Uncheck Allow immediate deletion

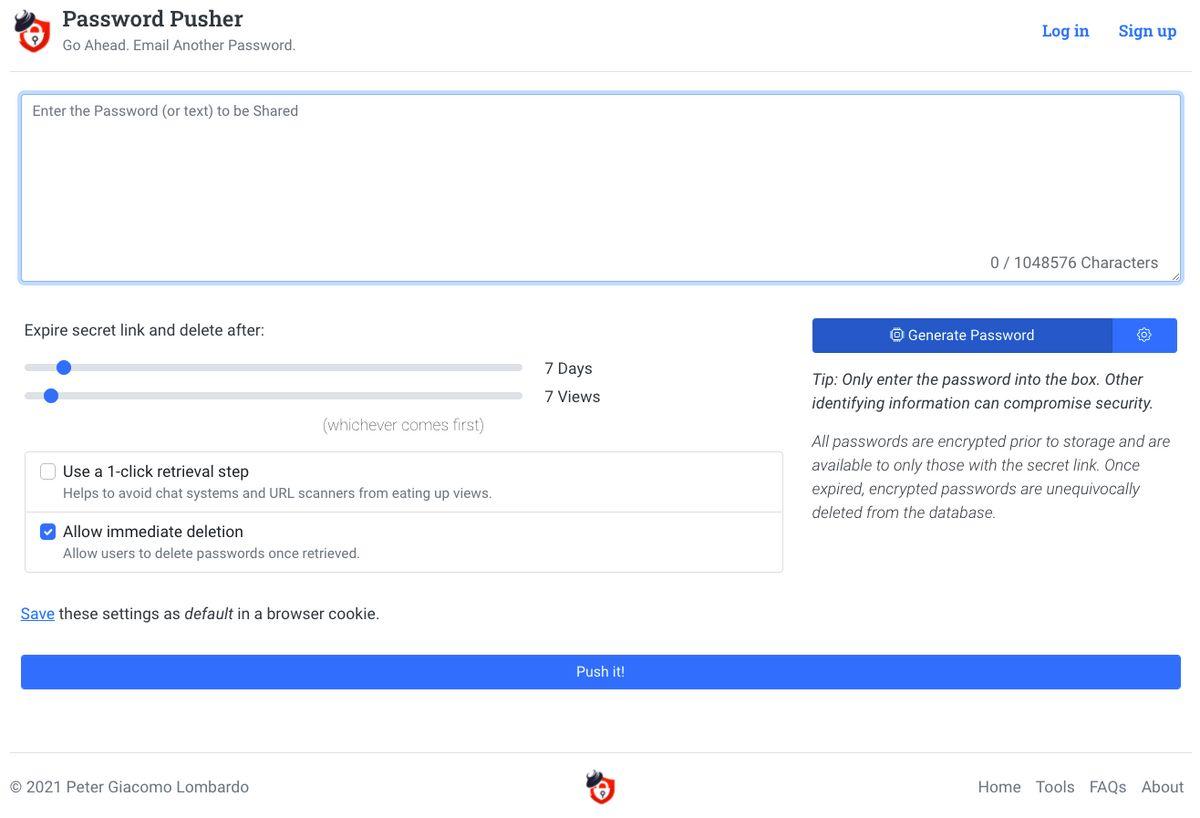(48, 531)
